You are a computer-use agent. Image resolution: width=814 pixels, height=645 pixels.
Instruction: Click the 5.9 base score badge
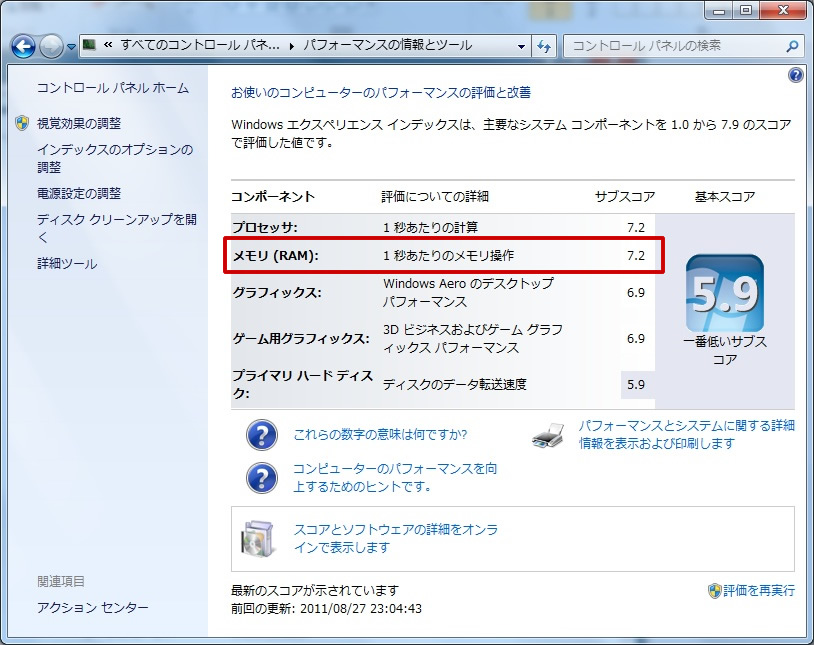click(x=725, y=293)
